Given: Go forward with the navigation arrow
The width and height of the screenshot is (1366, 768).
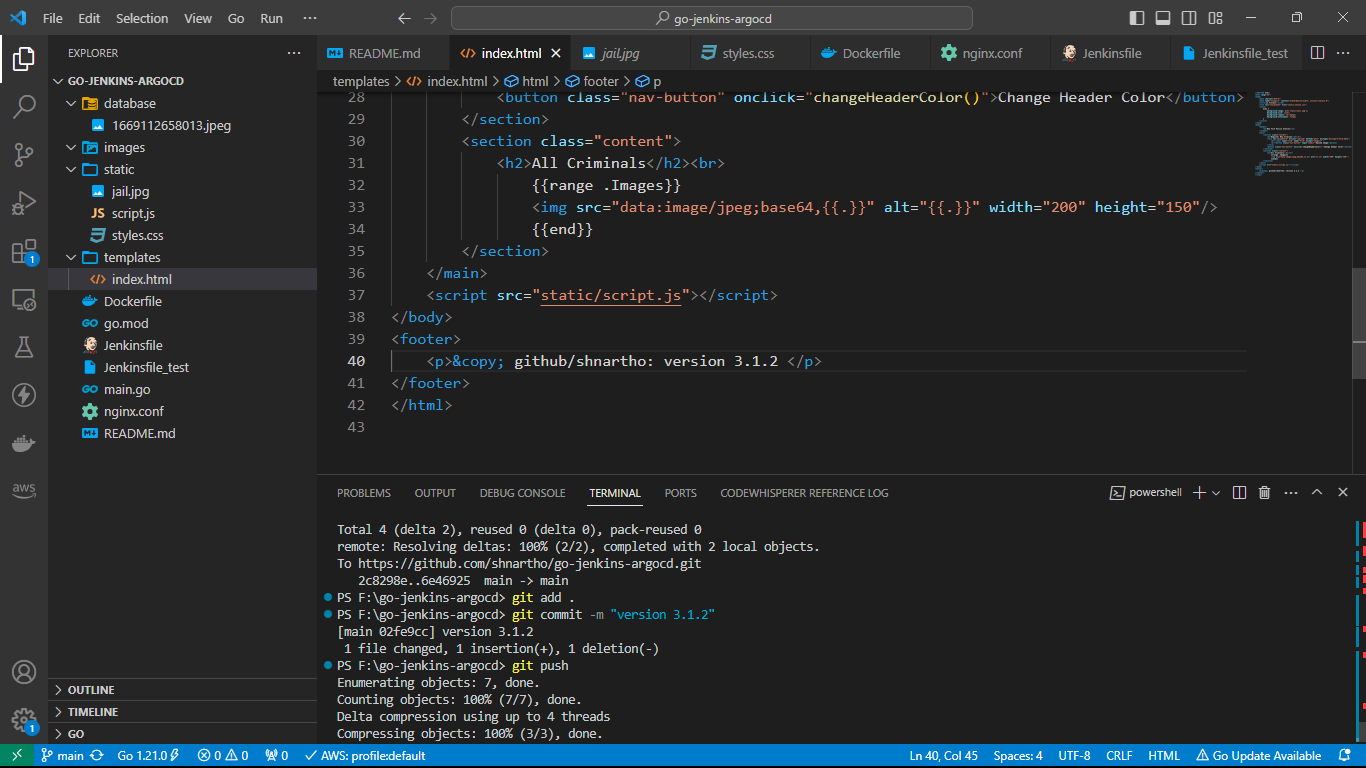Looking at the screenshot, I should pos(431,18).
